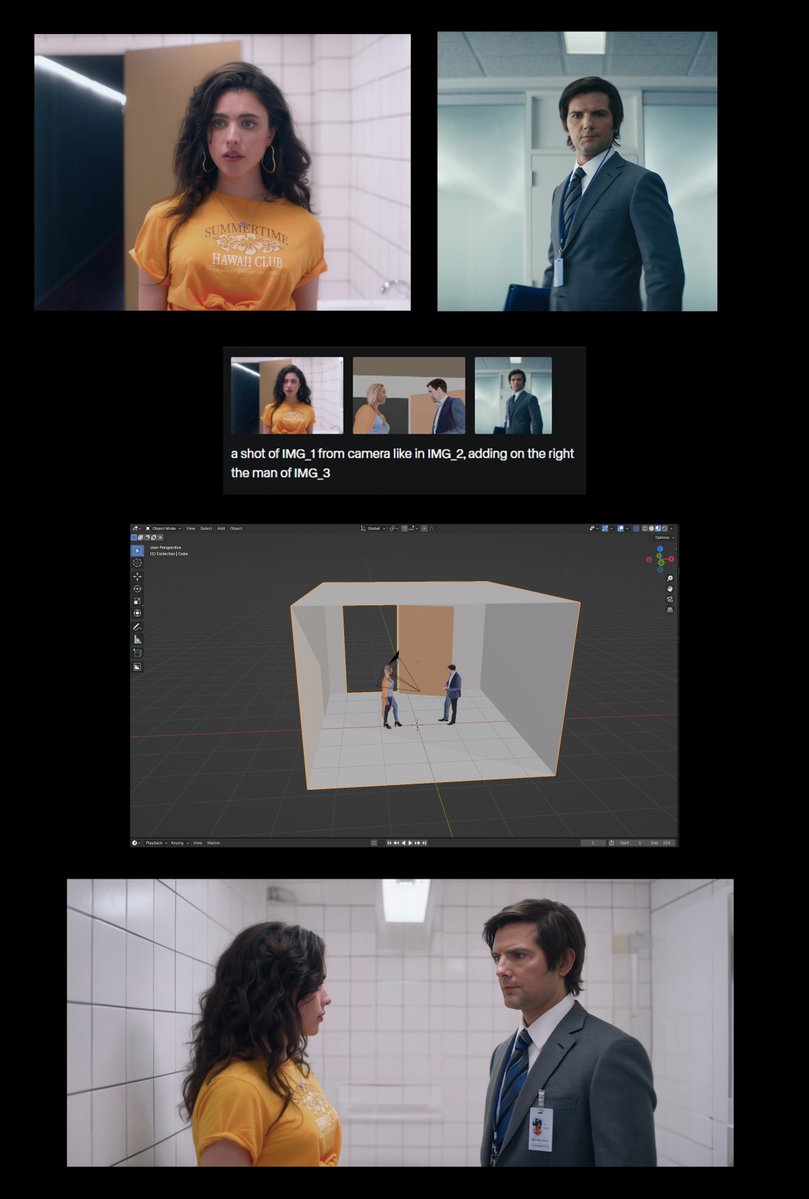Open the timeline View menu

pyautogui.click(x=197, y=843)
